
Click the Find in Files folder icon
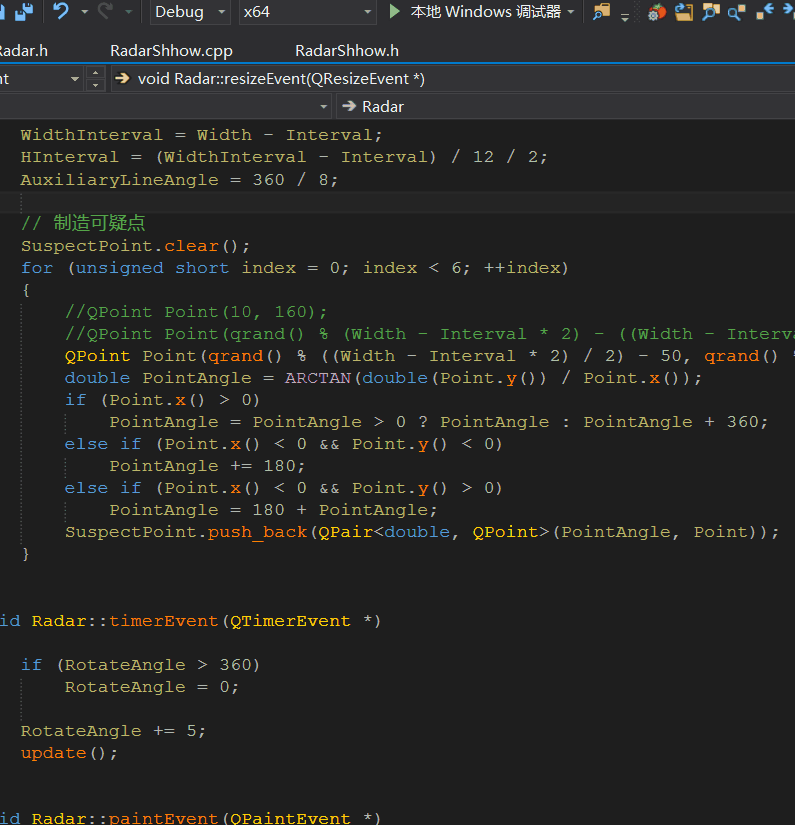click(601, 12)
